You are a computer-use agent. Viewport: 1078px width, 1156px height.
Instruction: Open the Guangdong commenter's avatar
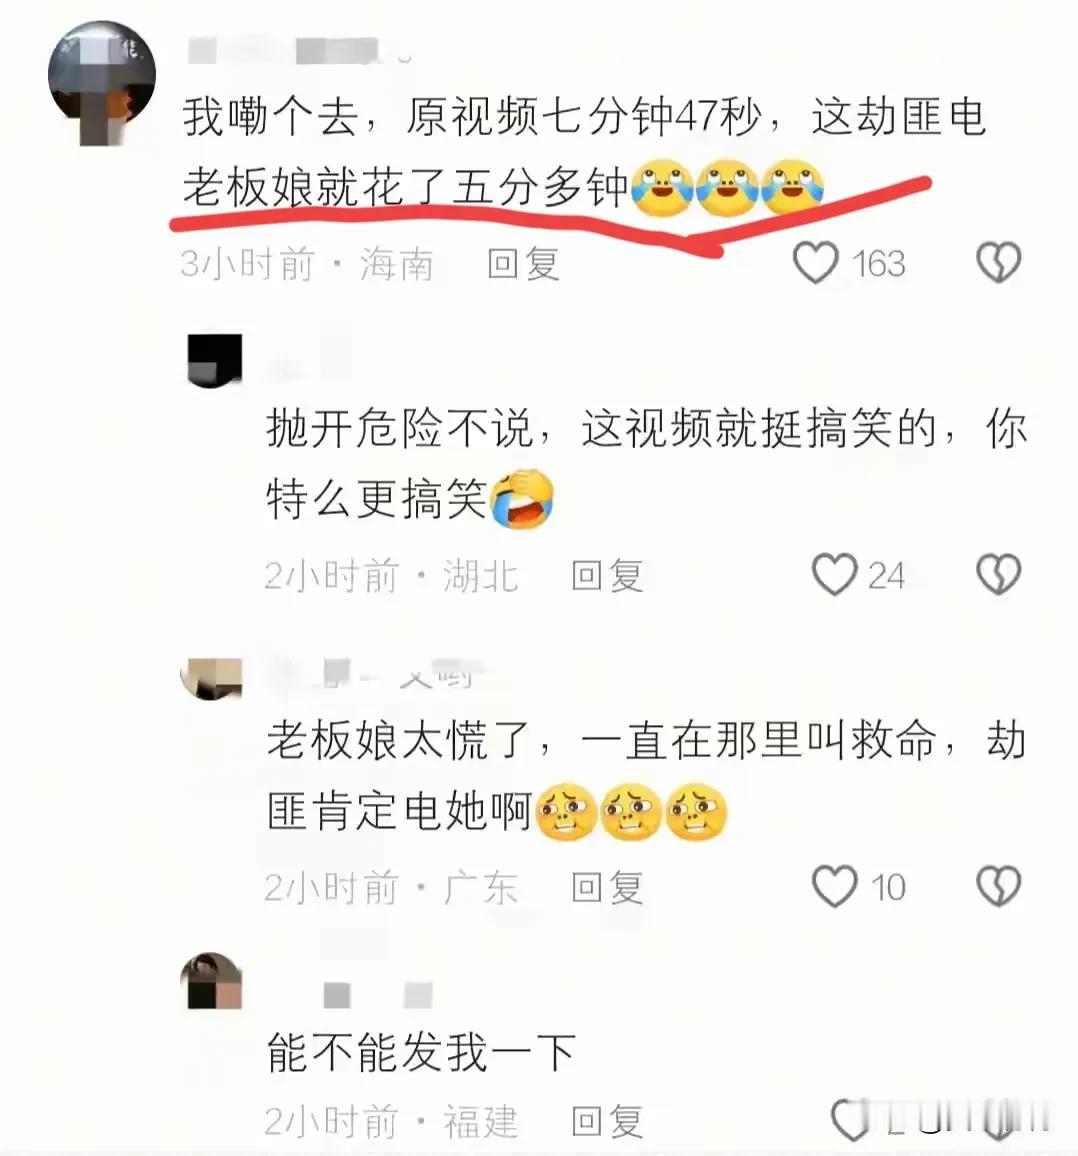pyautogui.click(x=212, y=678)
